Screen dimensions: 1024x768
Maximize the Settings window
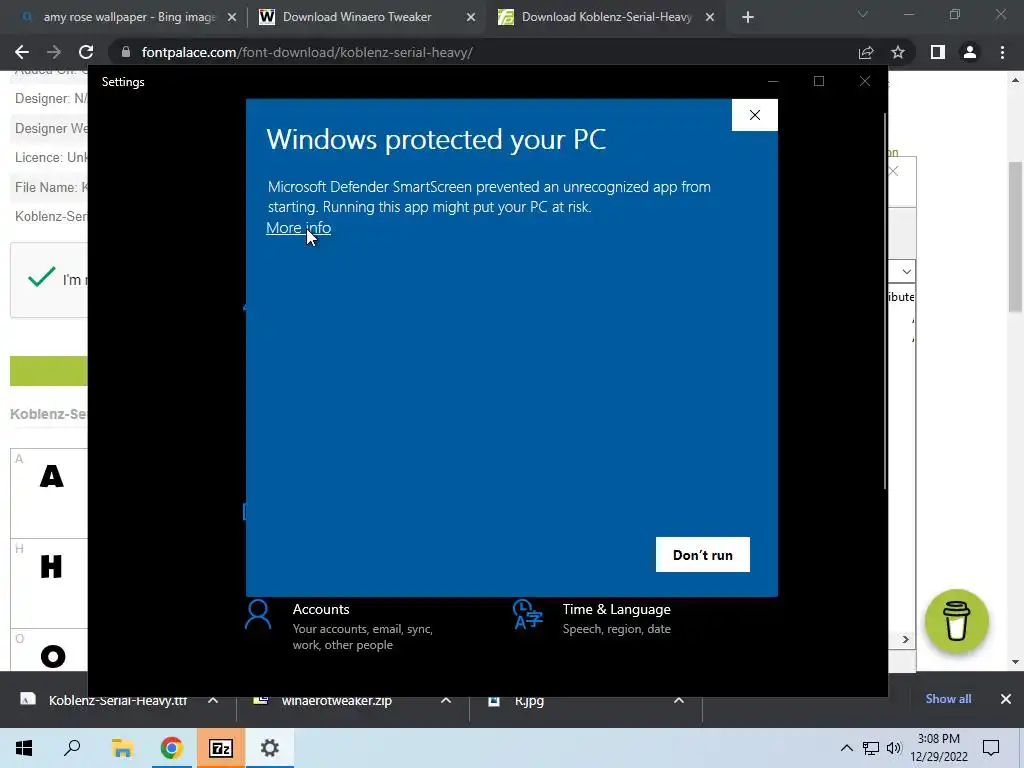819,82
